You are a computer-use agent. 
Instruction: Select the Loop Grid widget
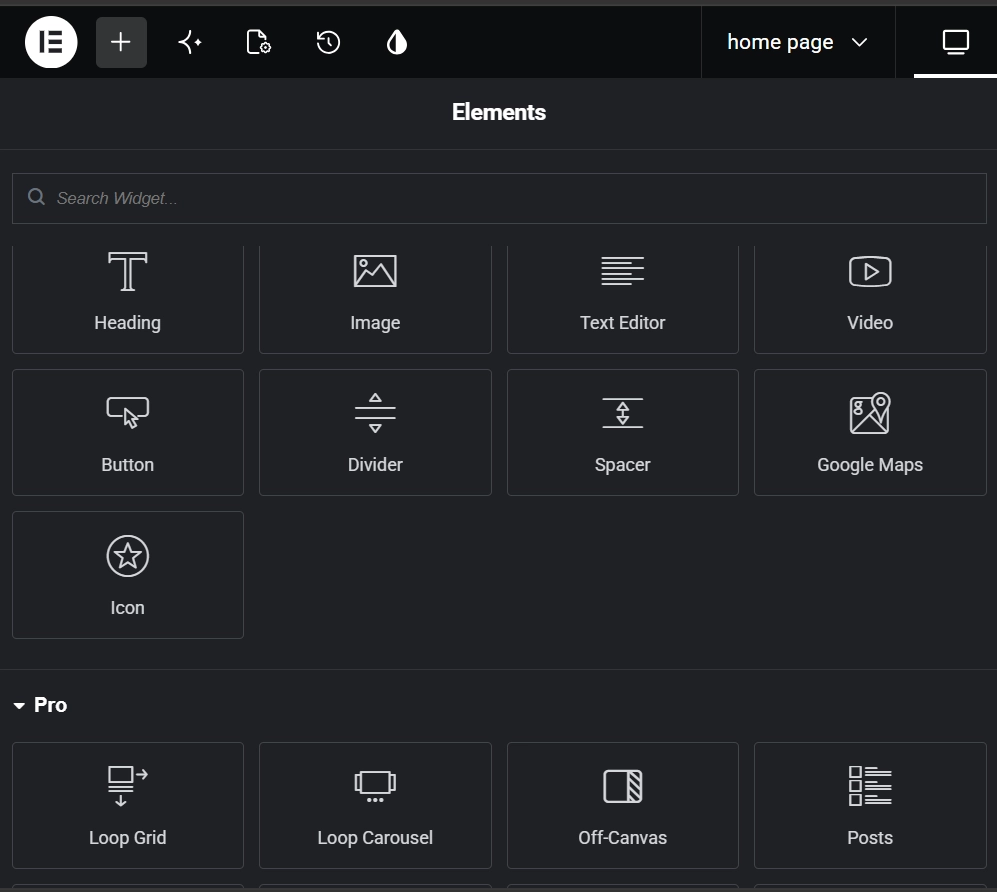[x=128, y=805]
